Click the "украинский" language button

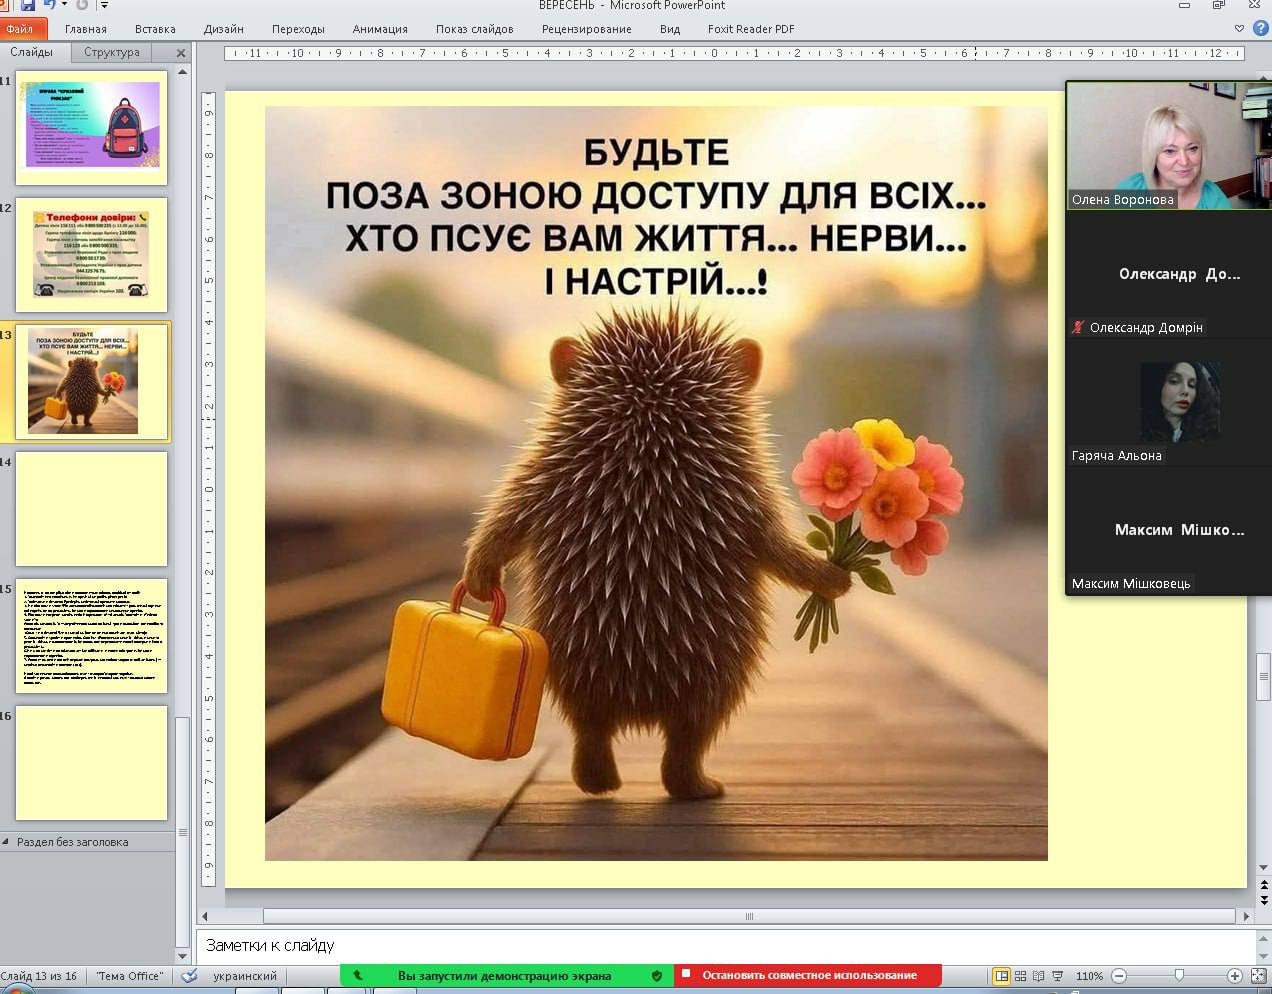[x=245, y=976]
